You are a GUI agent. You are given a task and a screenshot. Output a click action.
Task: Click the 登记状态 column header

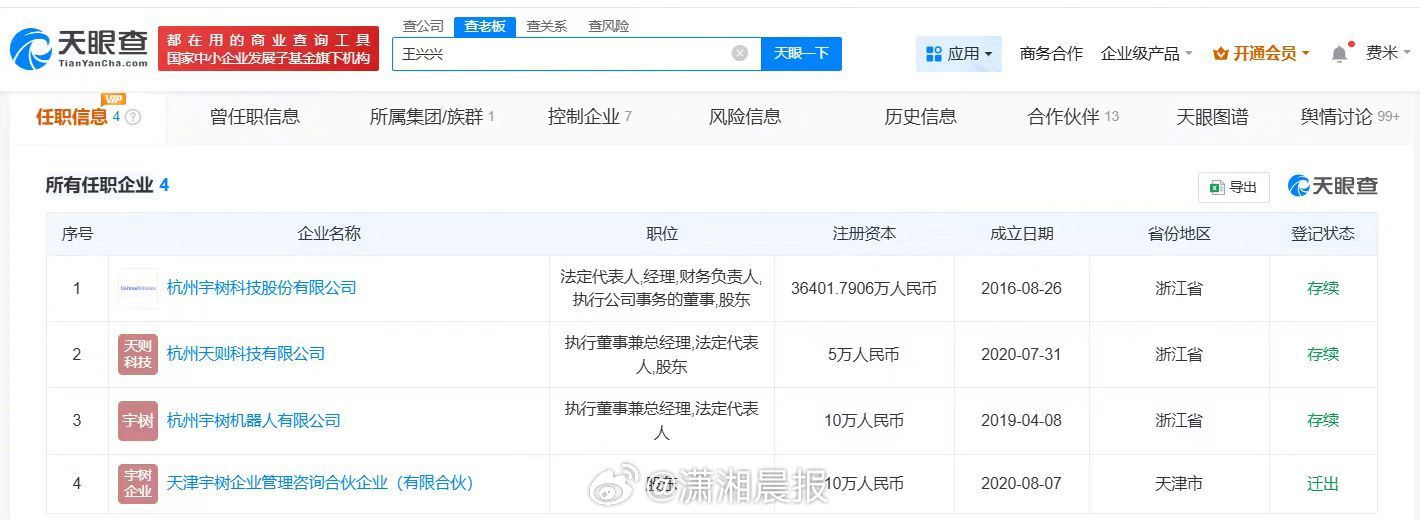tap(1323, 234)
